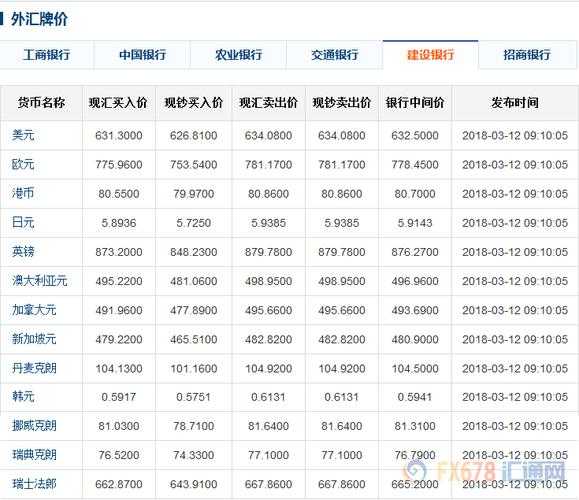Select the 欧元 银行中间价 value 778.4500

tap(415, 165)
